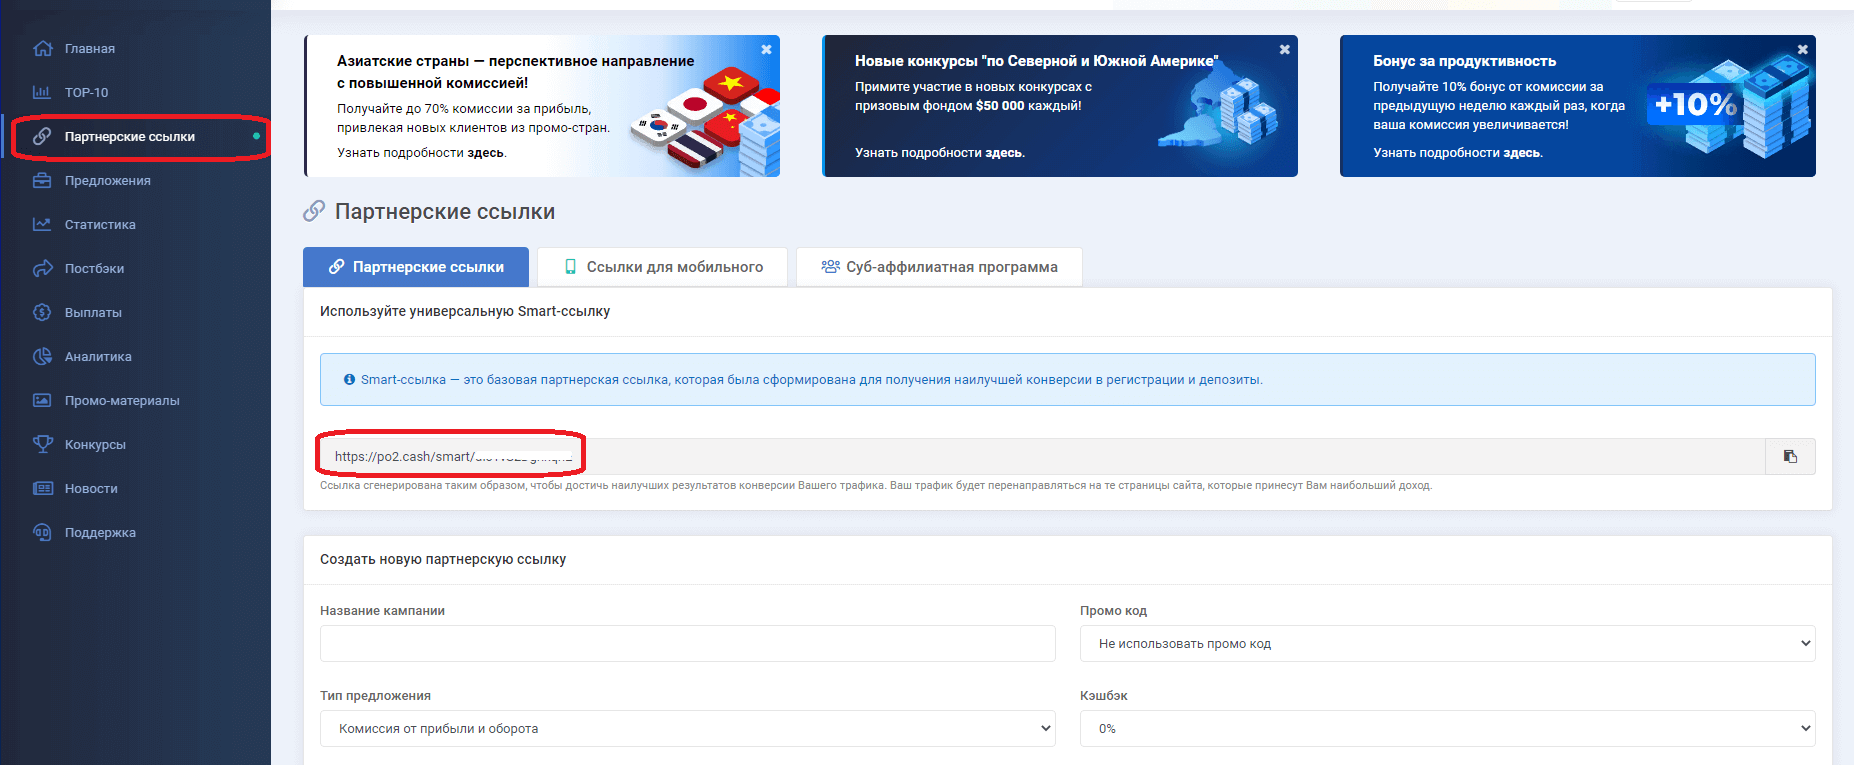The height and width of the screenshot is (765, 1854).
Task: Click the Название кампании input field
Action: [687, 643]
